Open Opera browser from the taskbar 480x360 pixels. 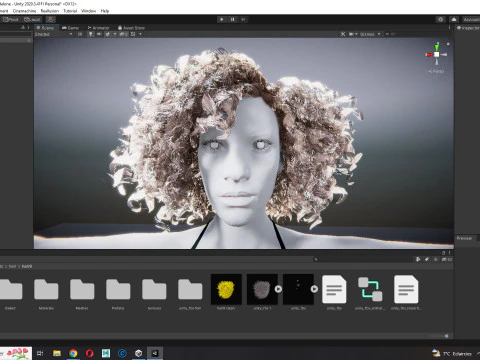click(90, 353)
